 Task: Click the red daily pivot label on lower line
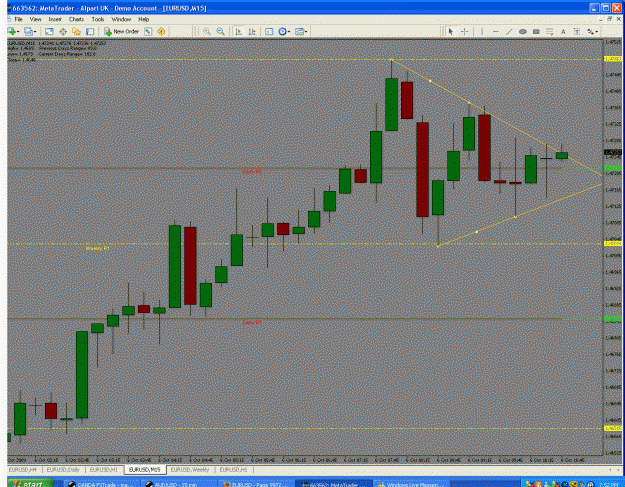(252, 322)
